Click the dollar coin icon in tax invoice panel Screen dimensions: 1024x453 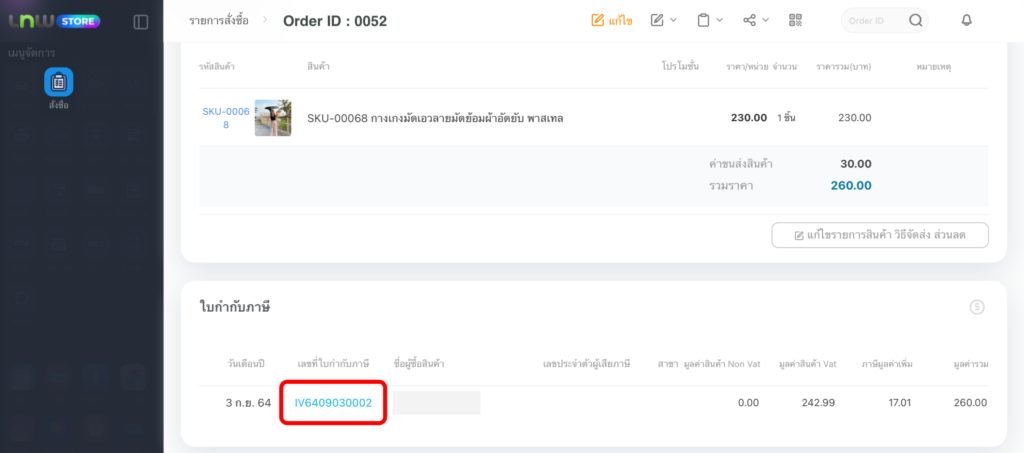tap(977, 307)
